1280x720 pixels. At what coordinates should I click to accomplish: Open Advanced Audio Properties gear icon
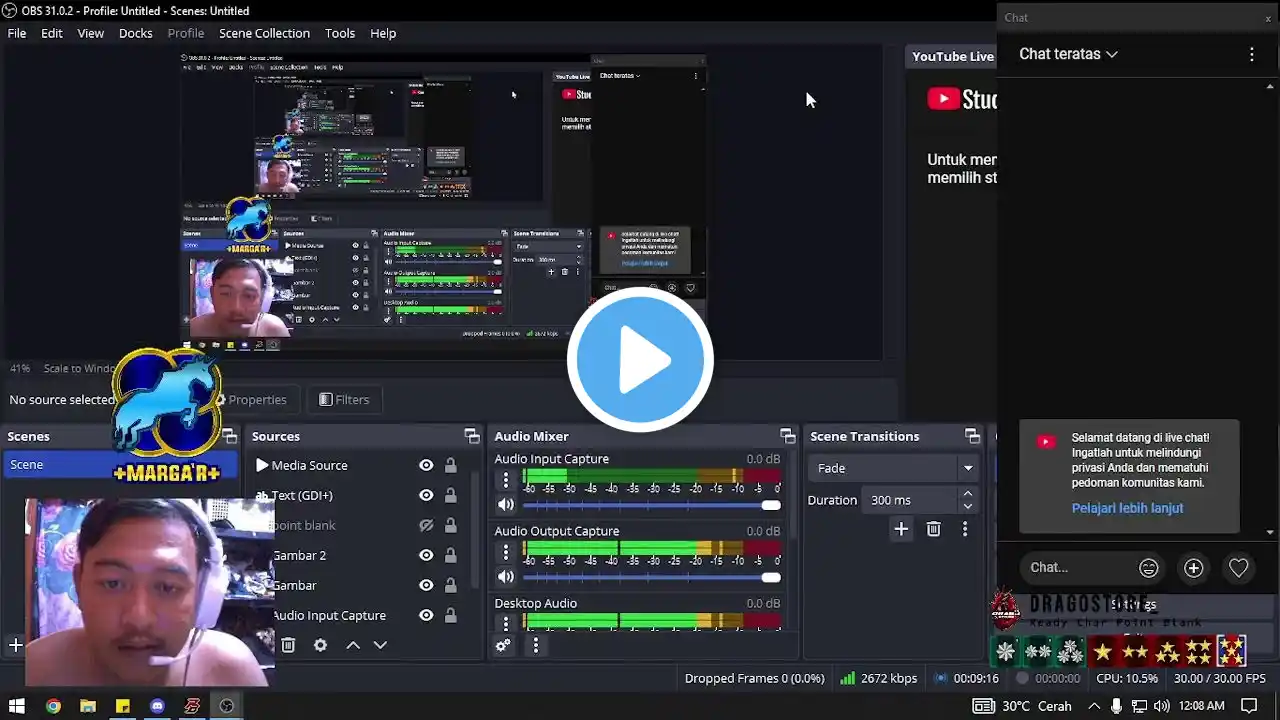503,646
